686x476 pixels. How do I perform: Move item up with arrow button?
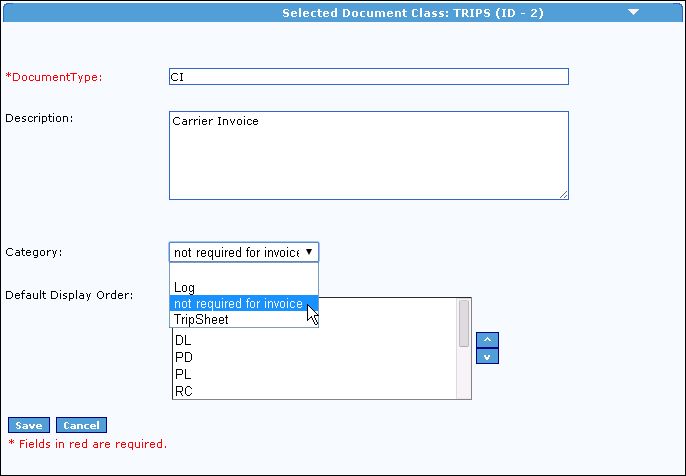click(487, 340)
